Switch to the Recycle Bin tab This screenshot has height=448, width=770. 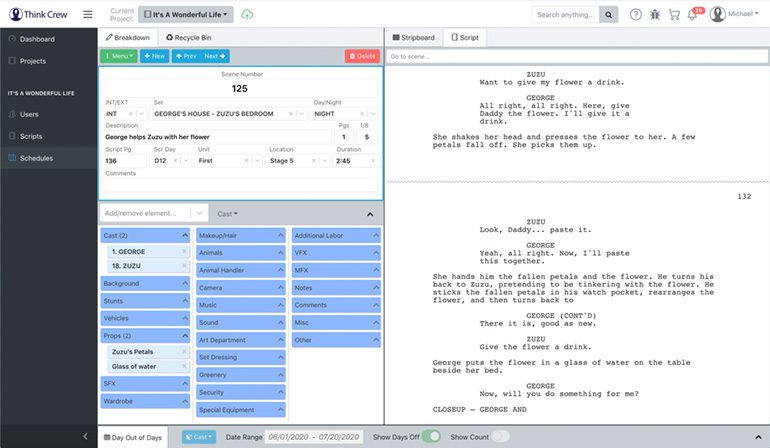(x=189, y=37)
